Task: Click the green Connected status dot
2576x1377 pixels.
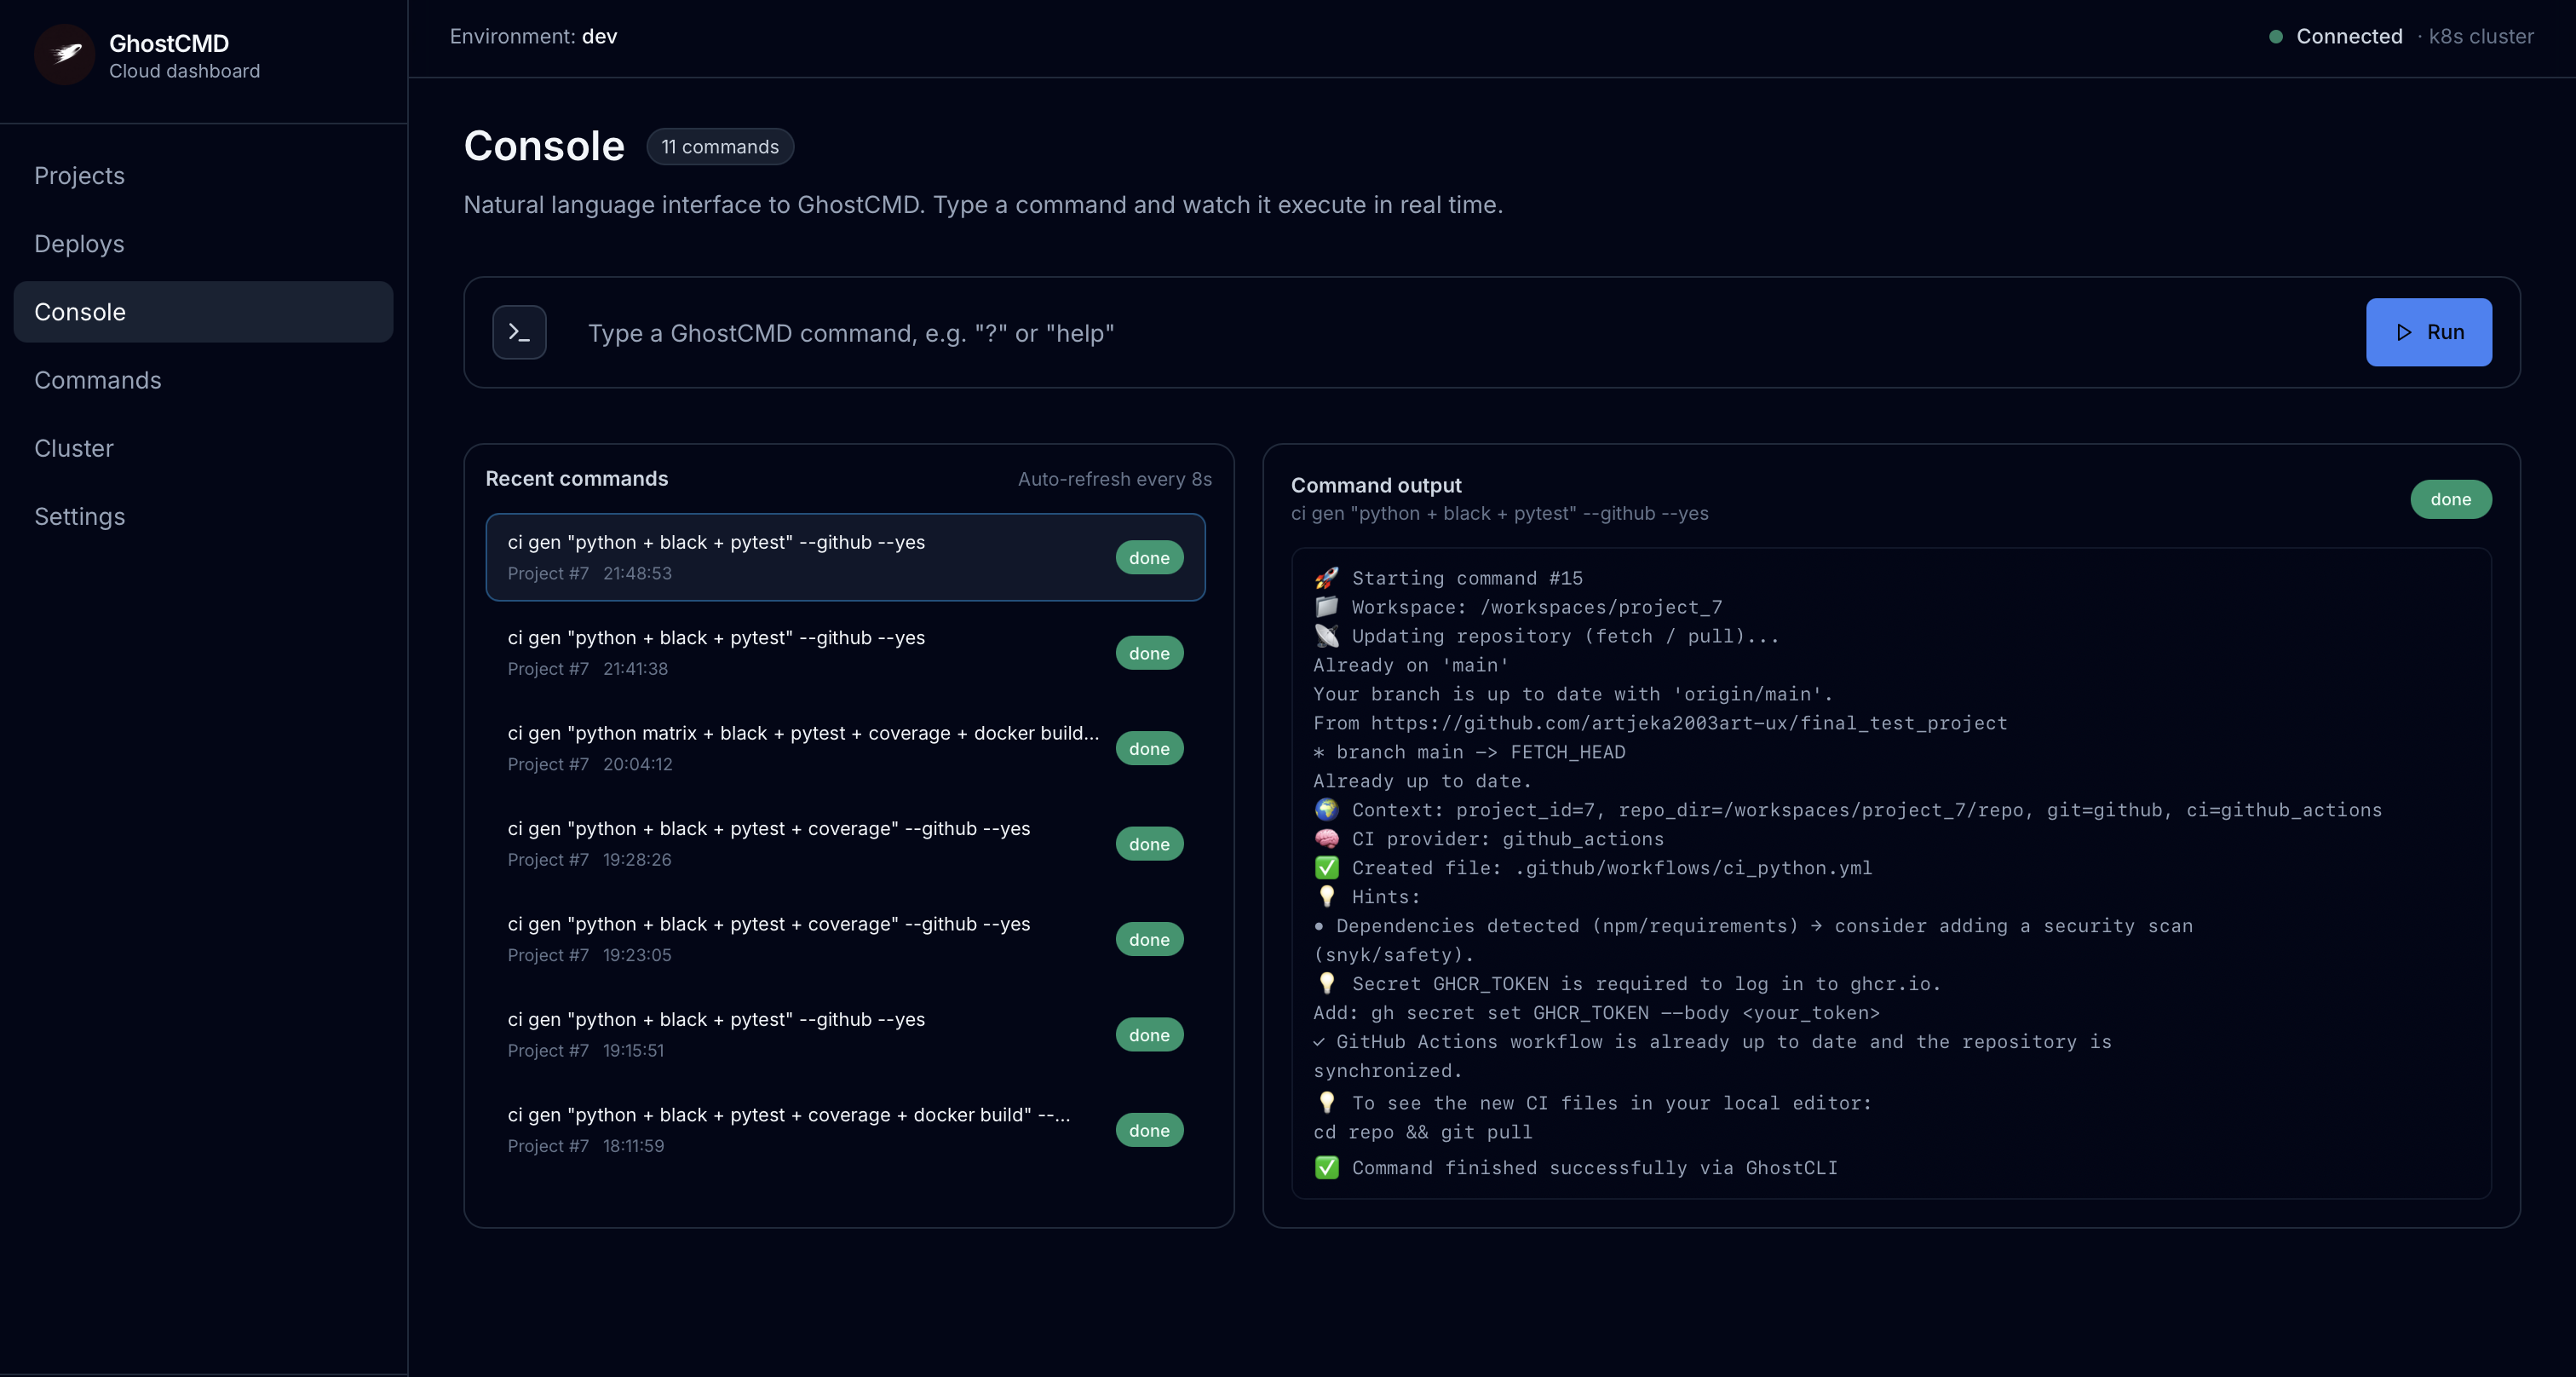Action: (x=2275, y=36)
